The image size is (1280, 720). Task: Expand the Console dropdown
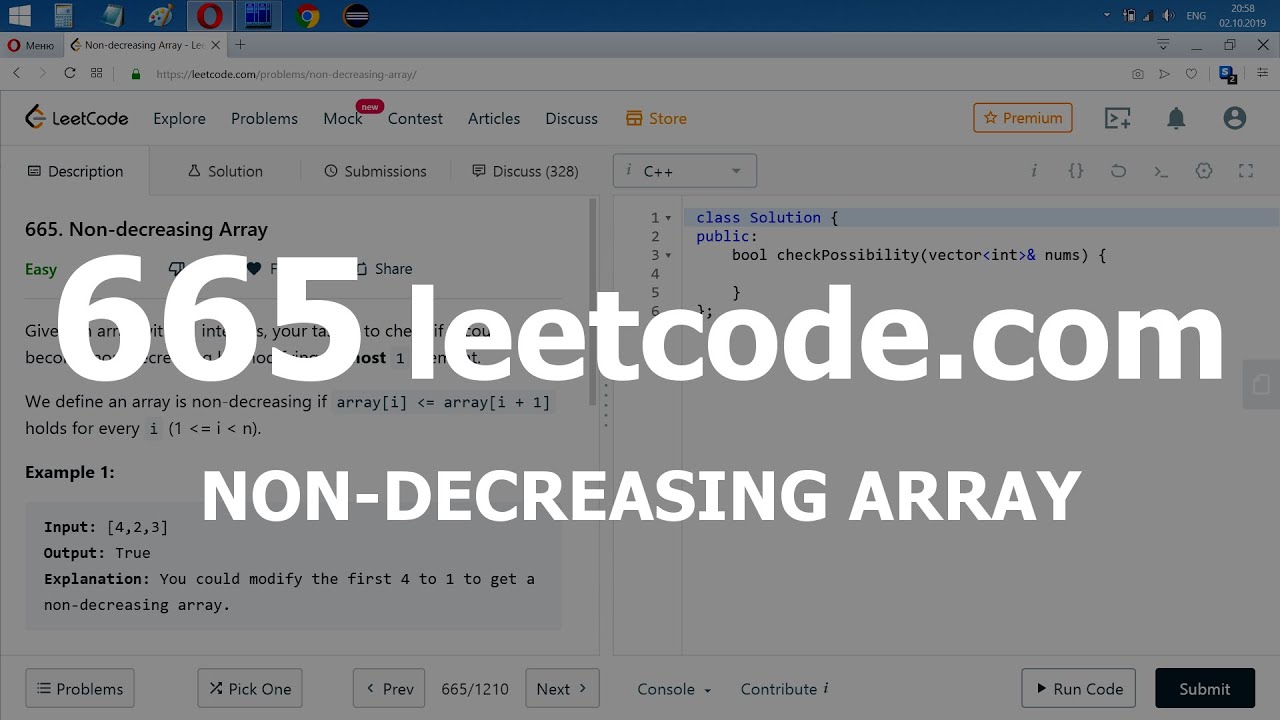674,689
